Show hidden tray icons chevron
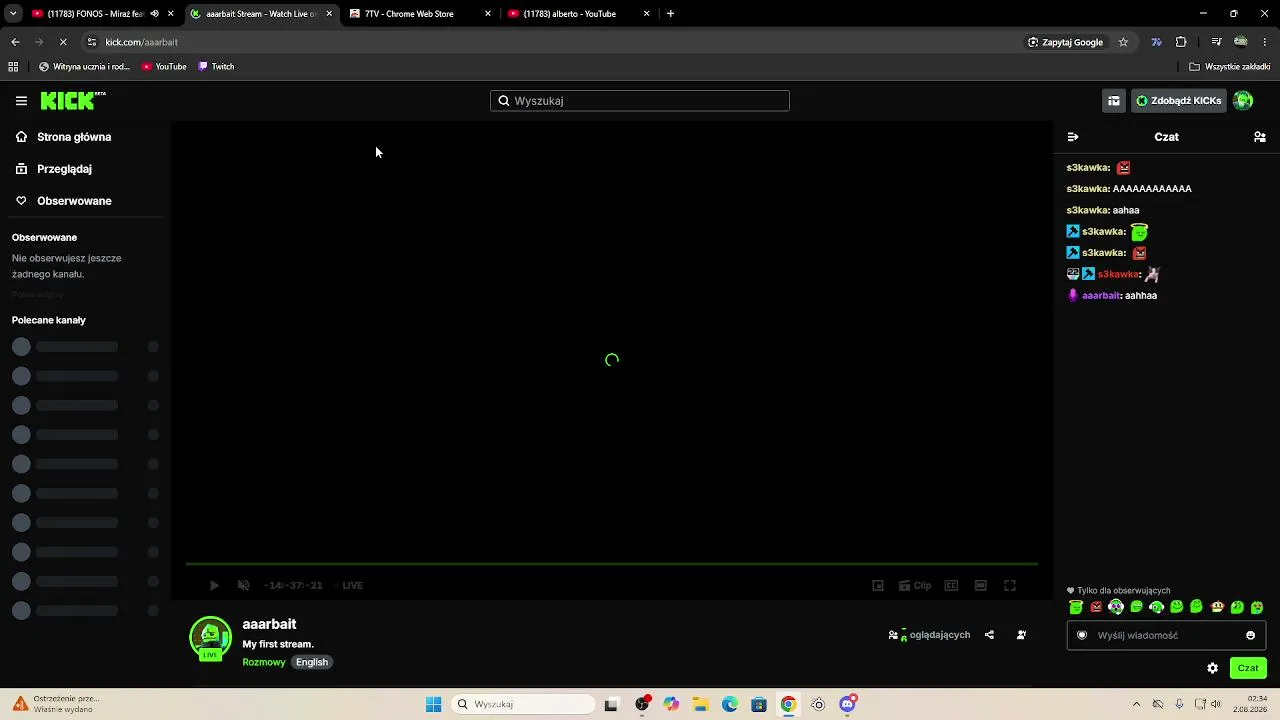The image size is (1280, 720). coord(1136,704)
